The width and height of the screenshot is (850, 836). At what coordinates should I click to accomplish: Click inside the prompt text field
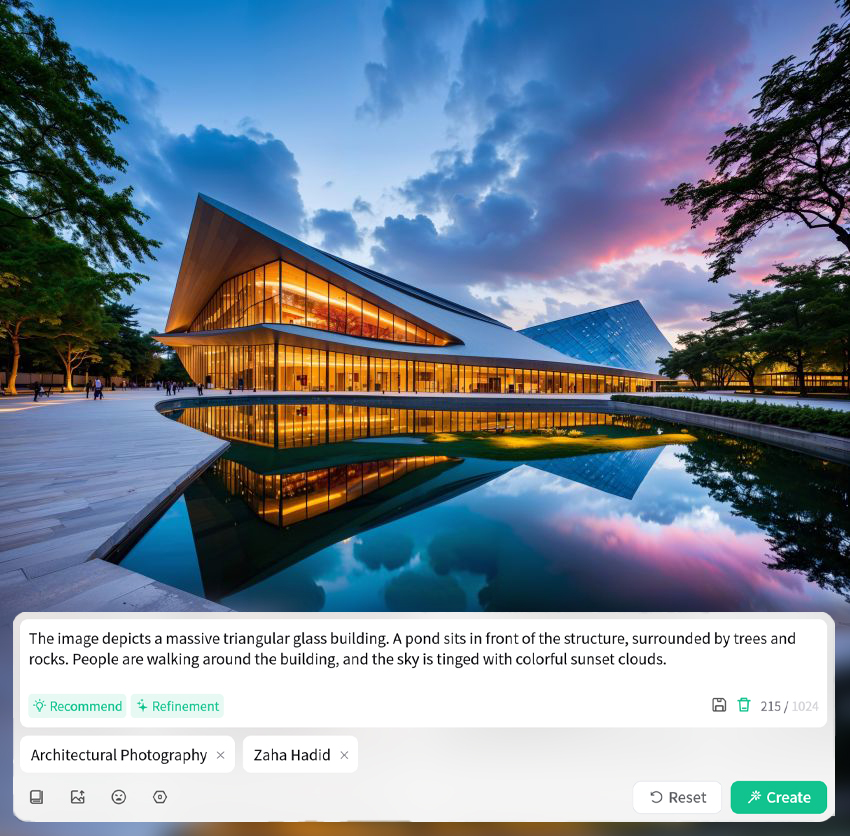(423, 656)
